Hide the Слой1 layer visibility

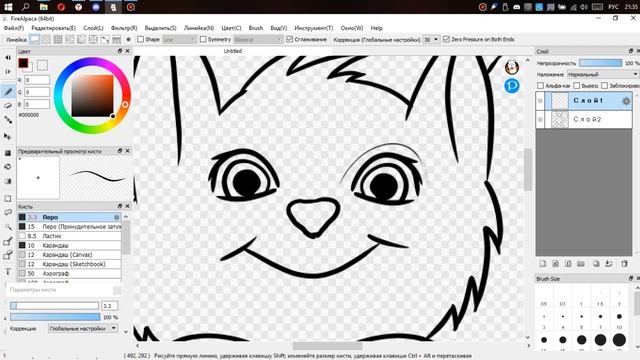pyautogui.click(x=540, y=101)
